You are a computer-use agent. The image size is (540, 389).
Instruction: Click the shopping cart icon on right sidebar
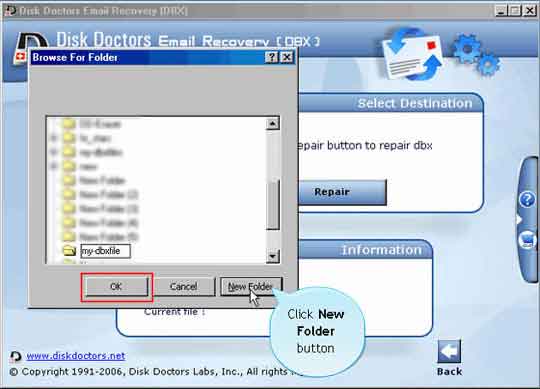[527, 239]
